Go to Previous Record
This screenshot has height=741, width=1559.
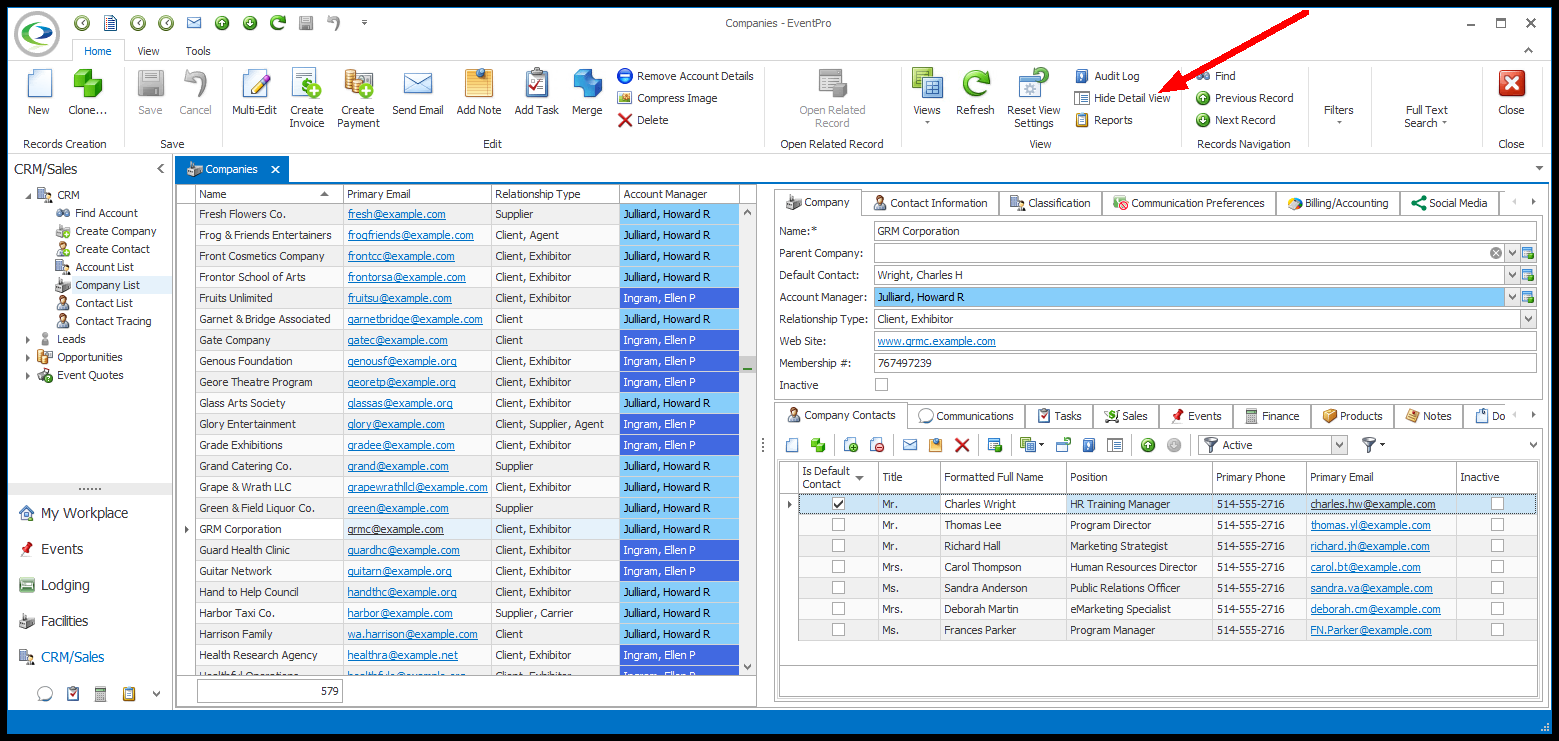pyautogui.click(x=1244, y=98)
